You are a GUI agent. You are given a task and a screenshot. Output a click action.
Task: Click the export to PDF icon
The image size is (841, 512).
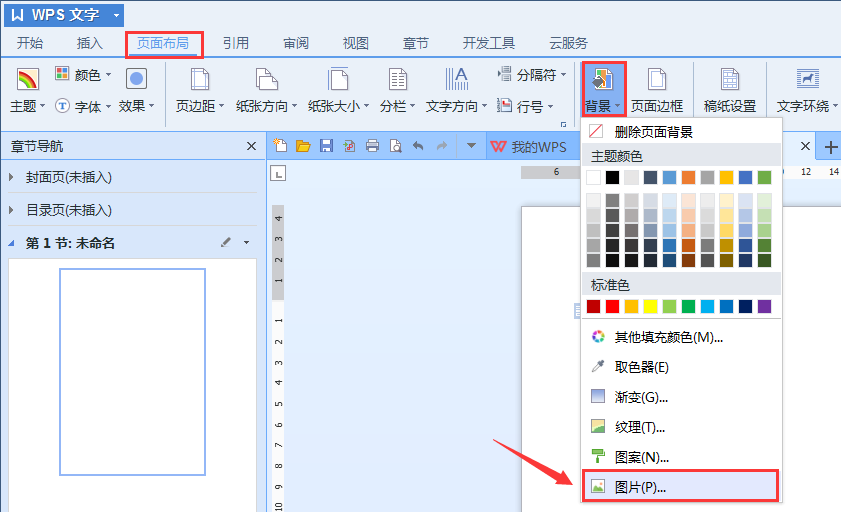click(349, 145)
